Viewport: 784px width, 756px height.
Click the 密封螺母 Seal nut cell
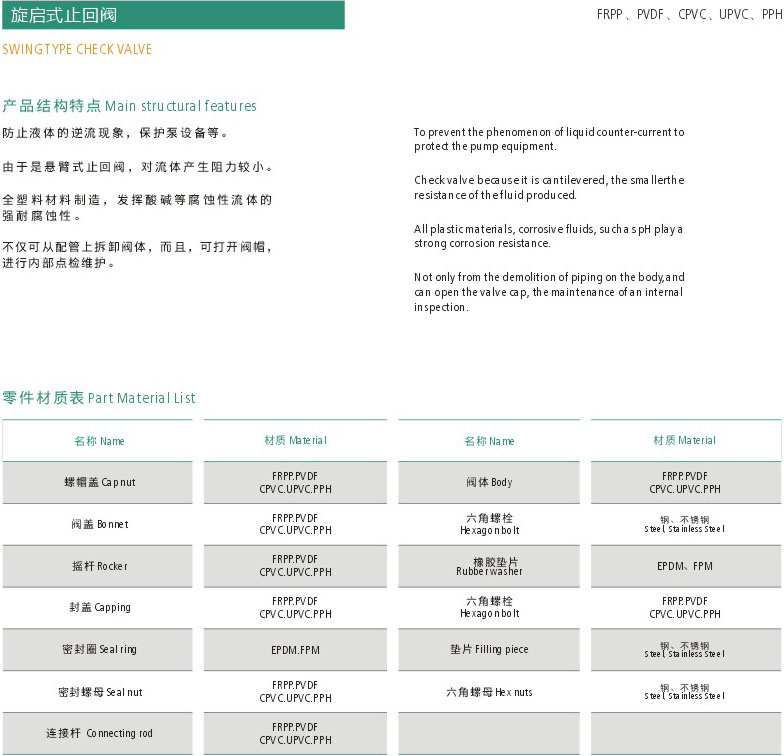click(x=99, y=692)
